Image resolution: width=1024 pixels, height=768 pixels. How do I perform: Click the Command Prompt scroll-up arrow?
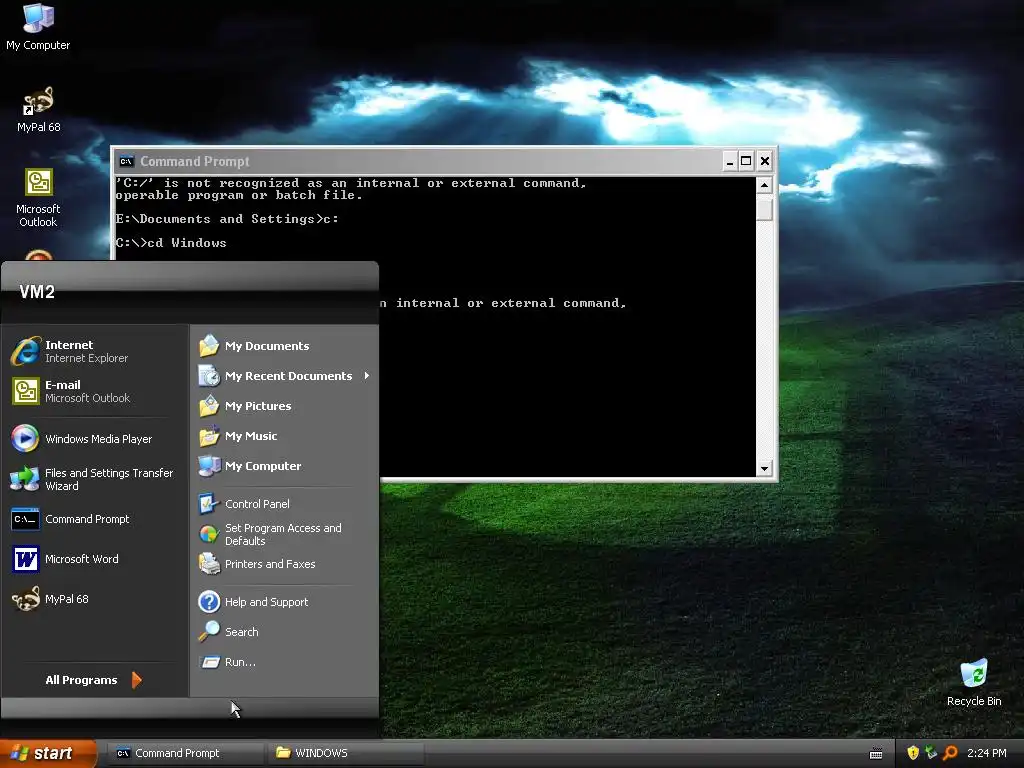[x=764, y=185]
